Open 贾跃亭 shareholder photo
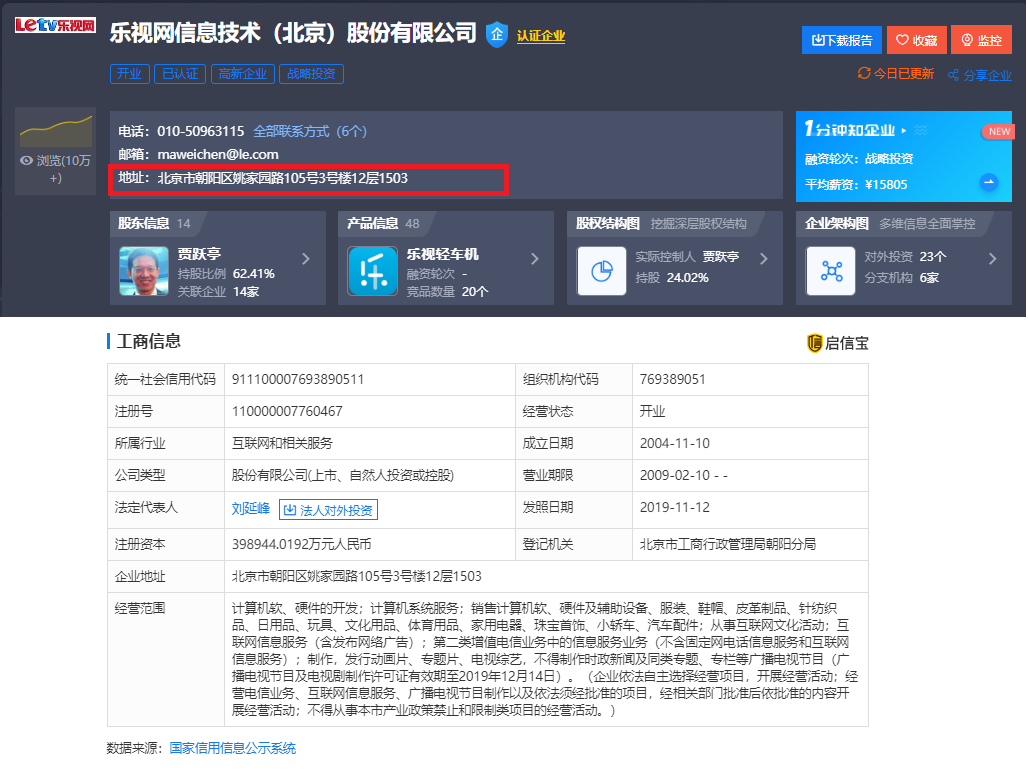Image resolution: width=1028 pixels, height=774 pixels. coord(144,271)
